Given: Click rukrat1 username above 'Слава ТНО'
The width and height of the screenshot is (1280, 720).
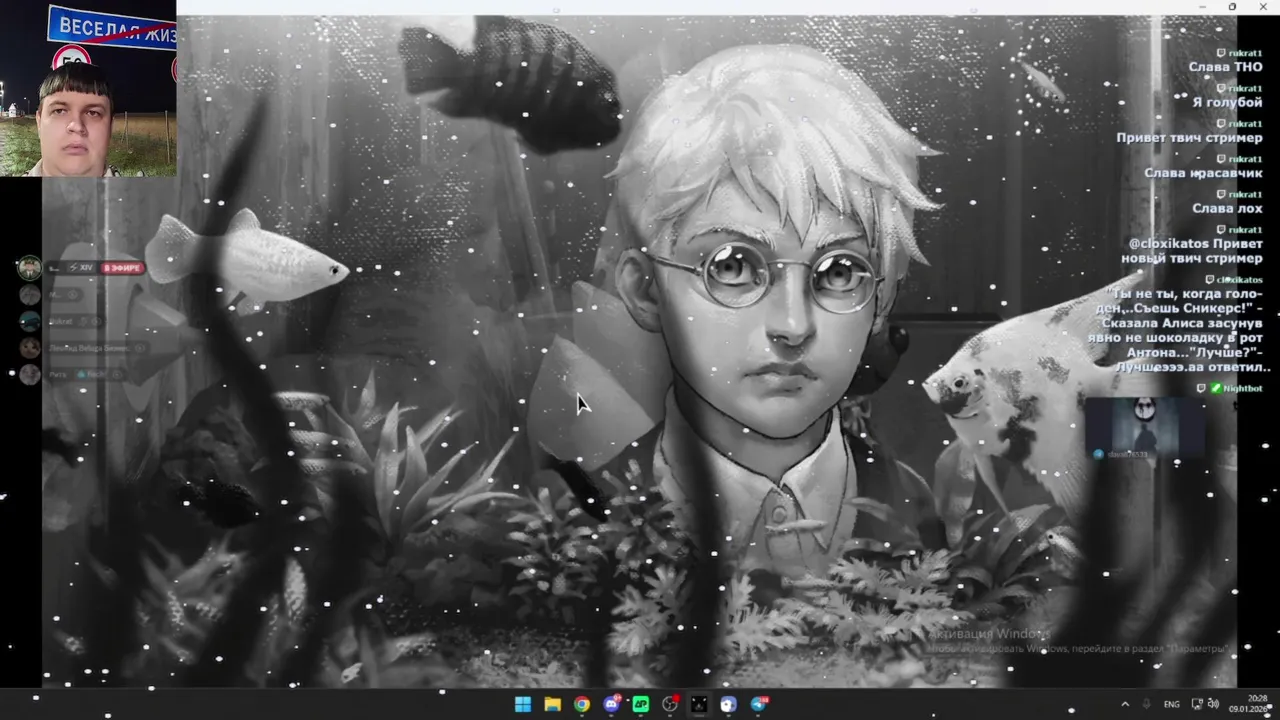Looking at the screenshot, I should [1245, 53].
